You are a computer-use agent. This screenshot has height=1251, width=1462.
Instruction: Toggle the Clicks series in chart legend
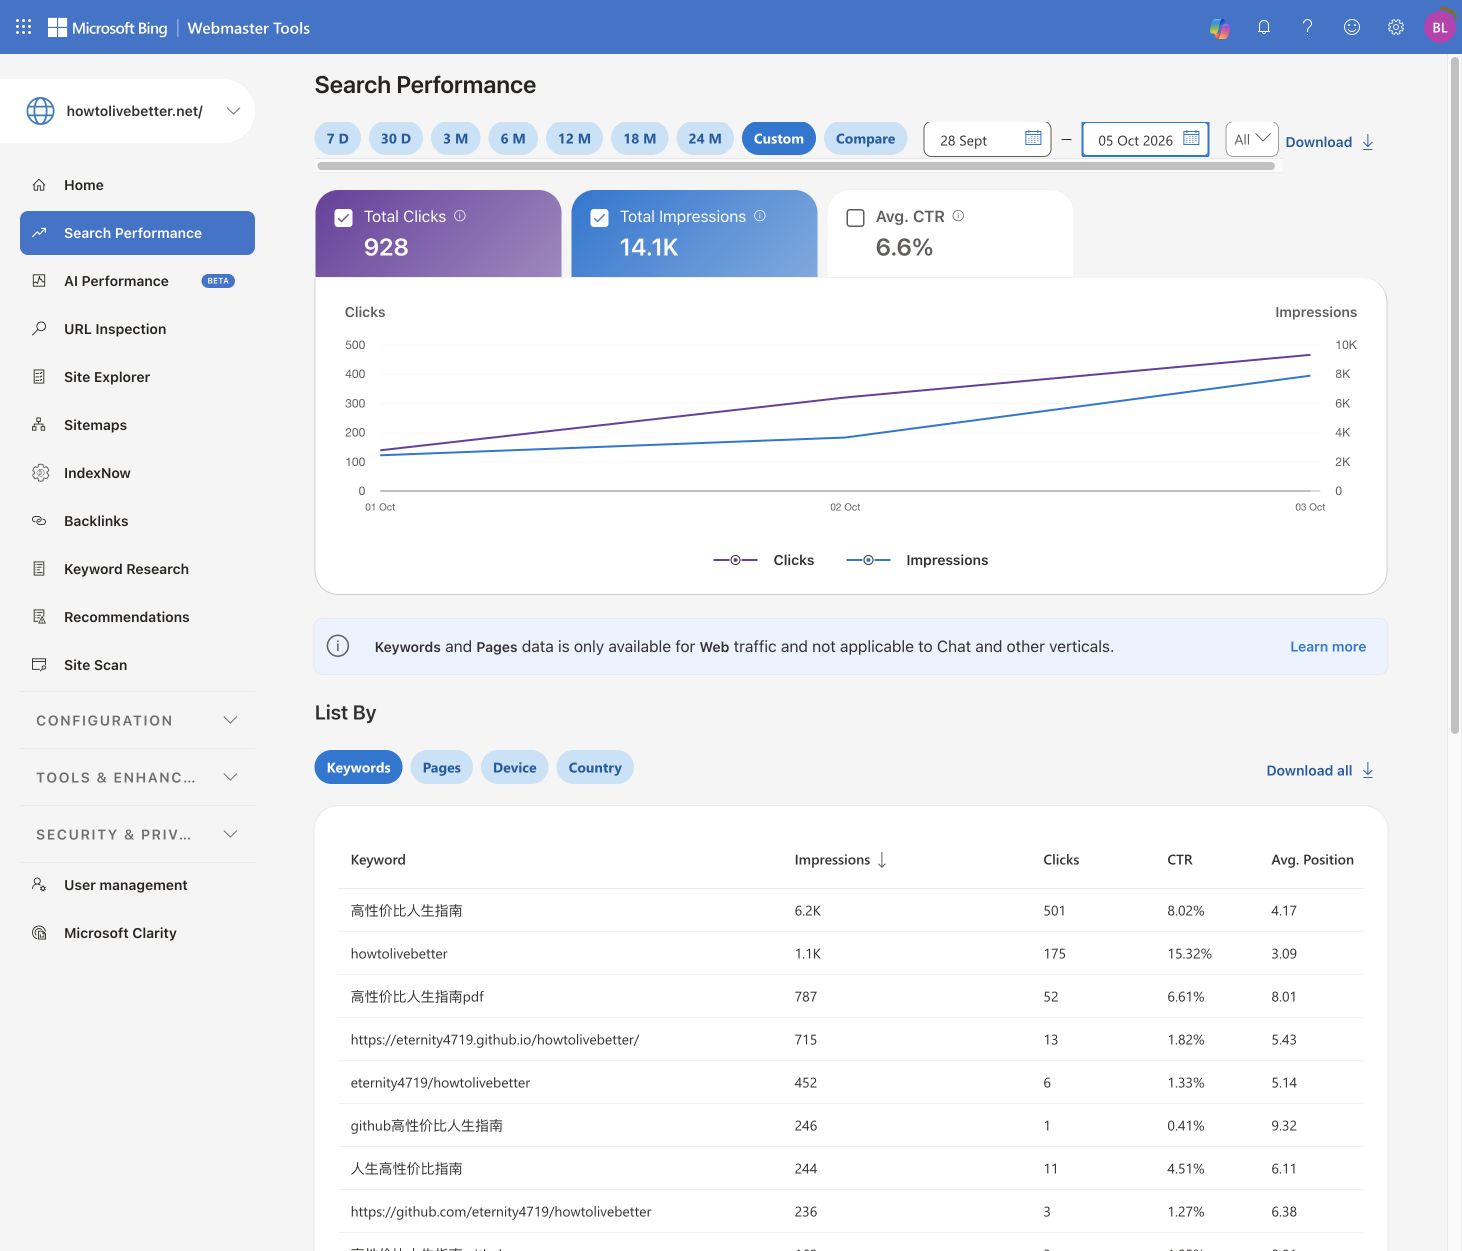764,560
